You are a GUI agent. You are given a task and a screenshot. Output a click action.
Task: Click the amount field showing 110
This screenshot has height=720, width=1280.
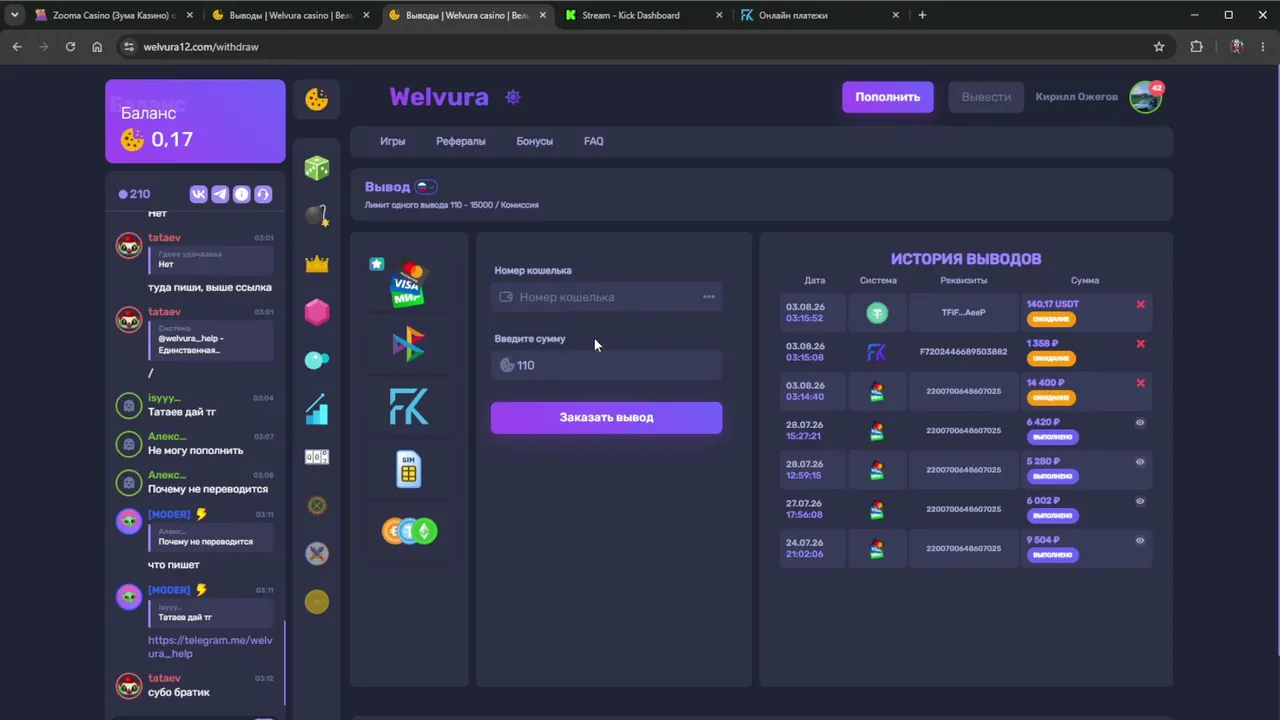[x=606, y=366]
